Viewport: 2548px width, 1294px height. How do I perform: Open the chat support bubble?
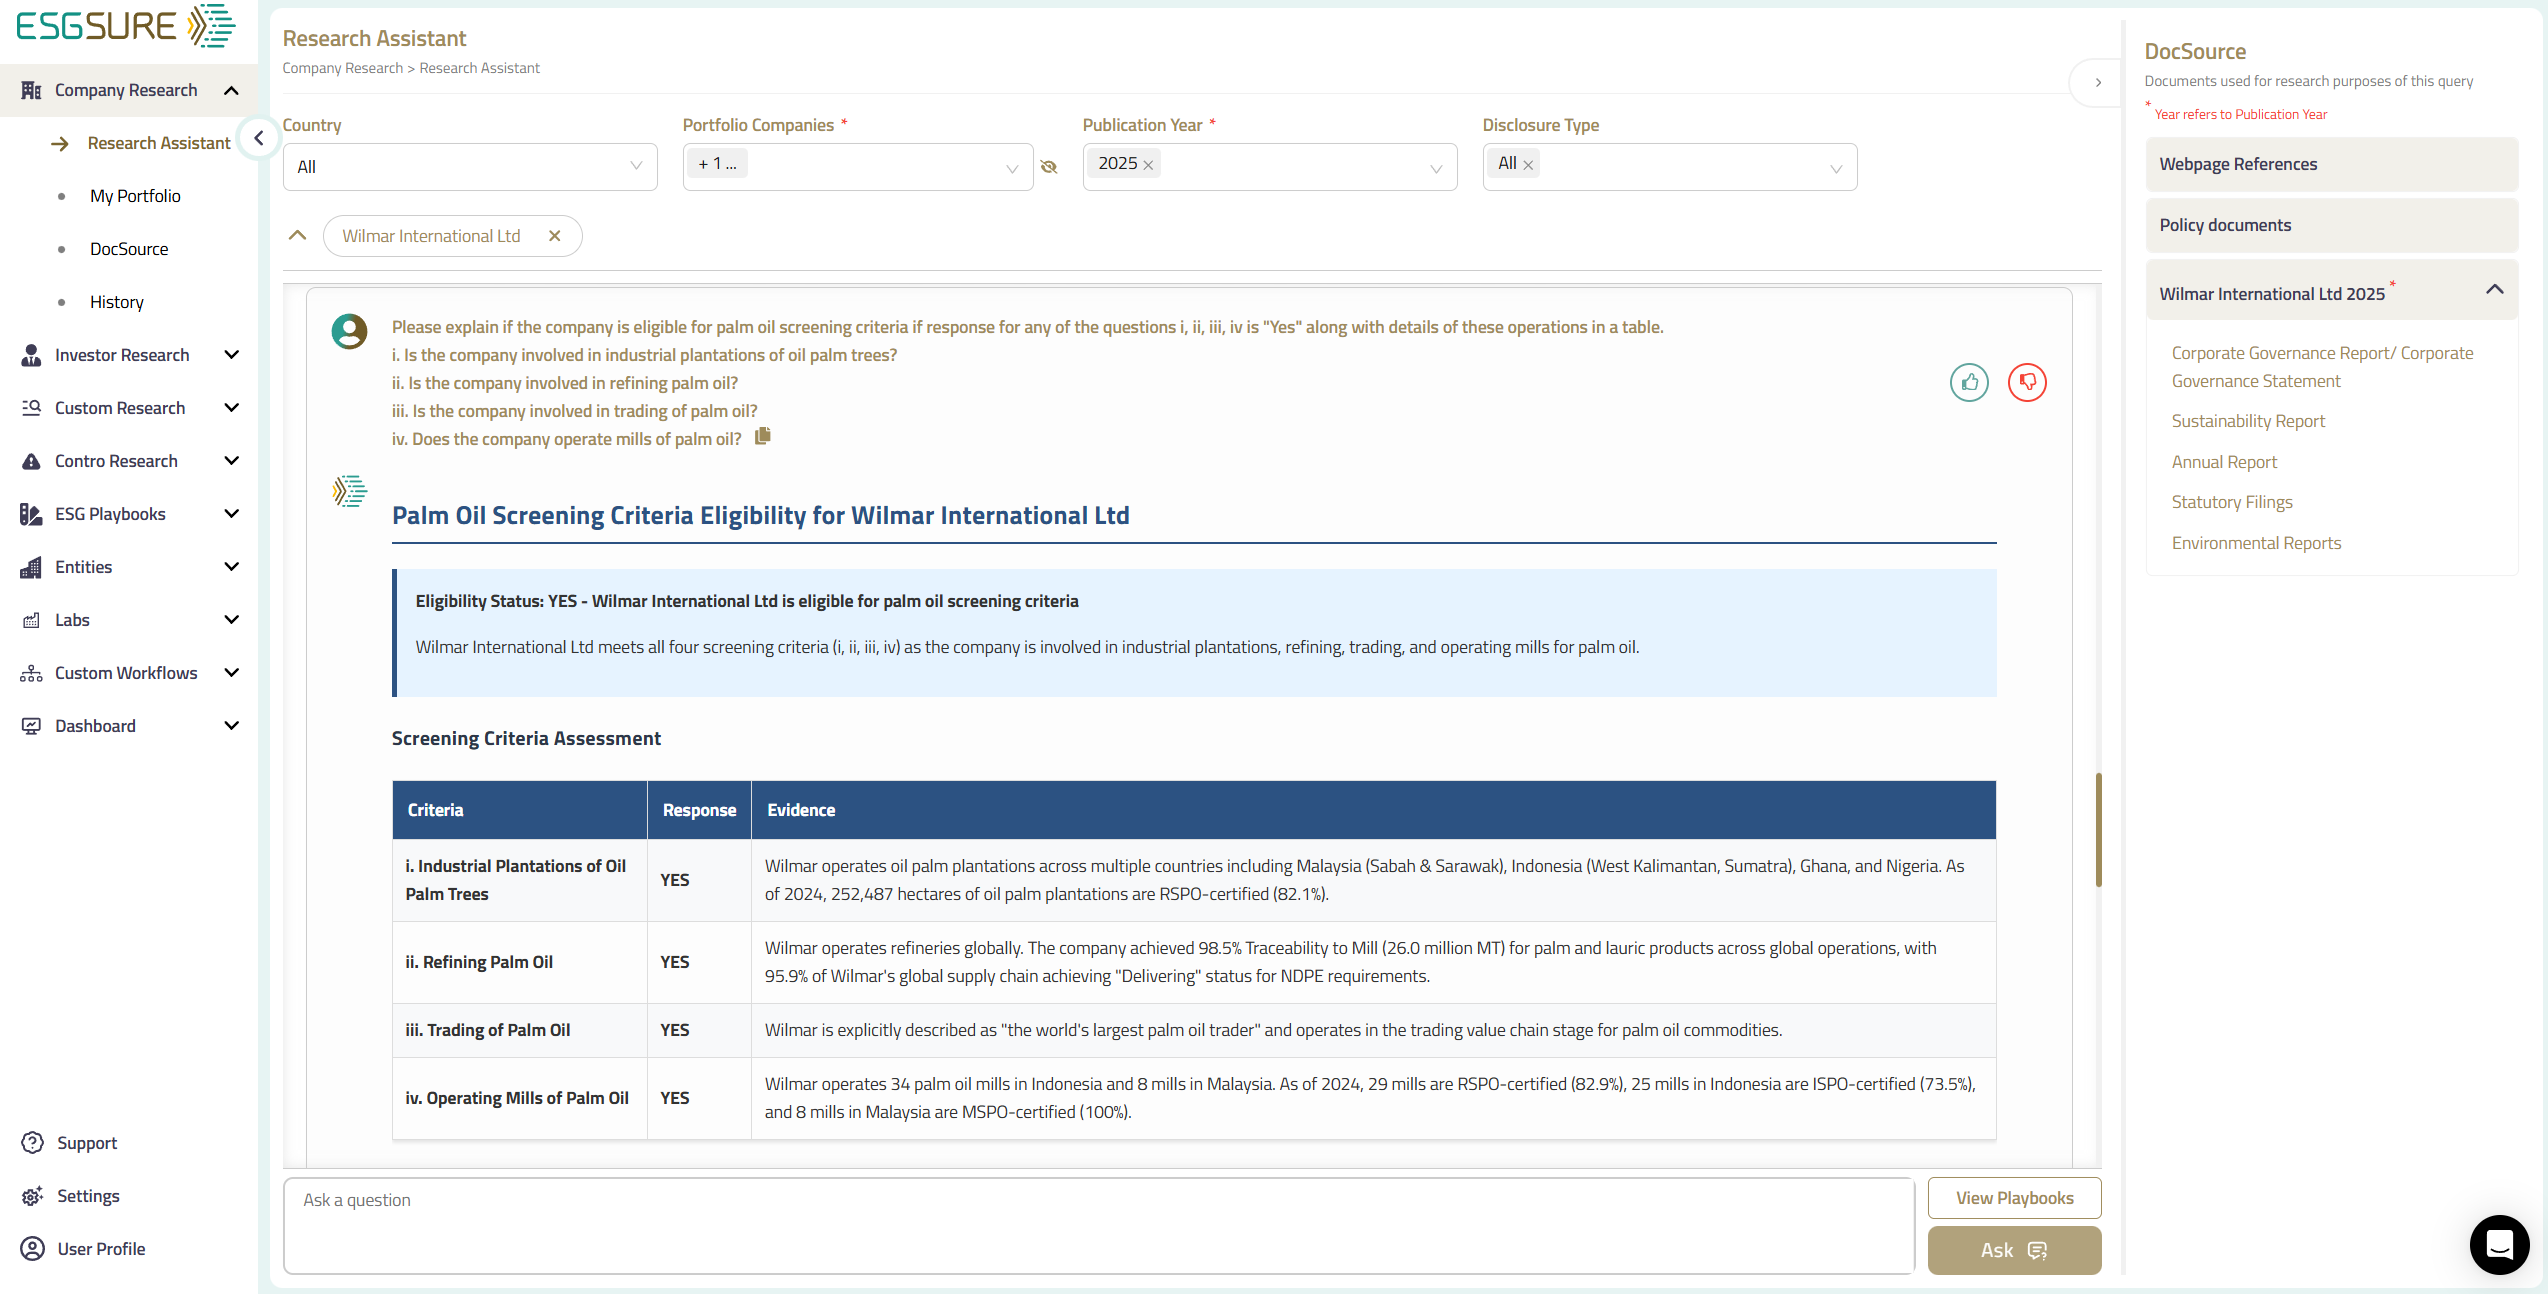(2500, 1244)
